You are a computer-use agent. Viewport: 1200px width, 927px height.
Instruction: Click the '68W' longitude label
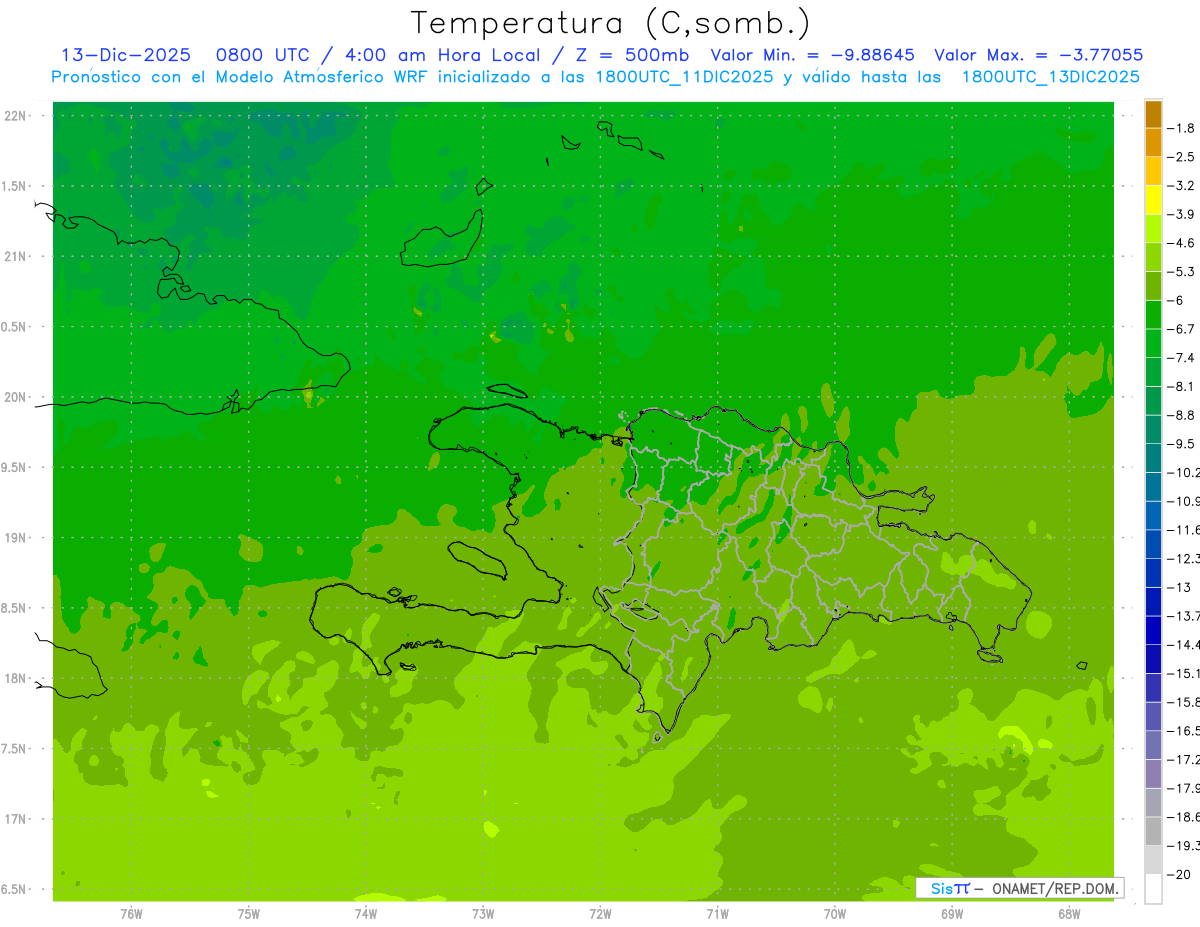1069,913
